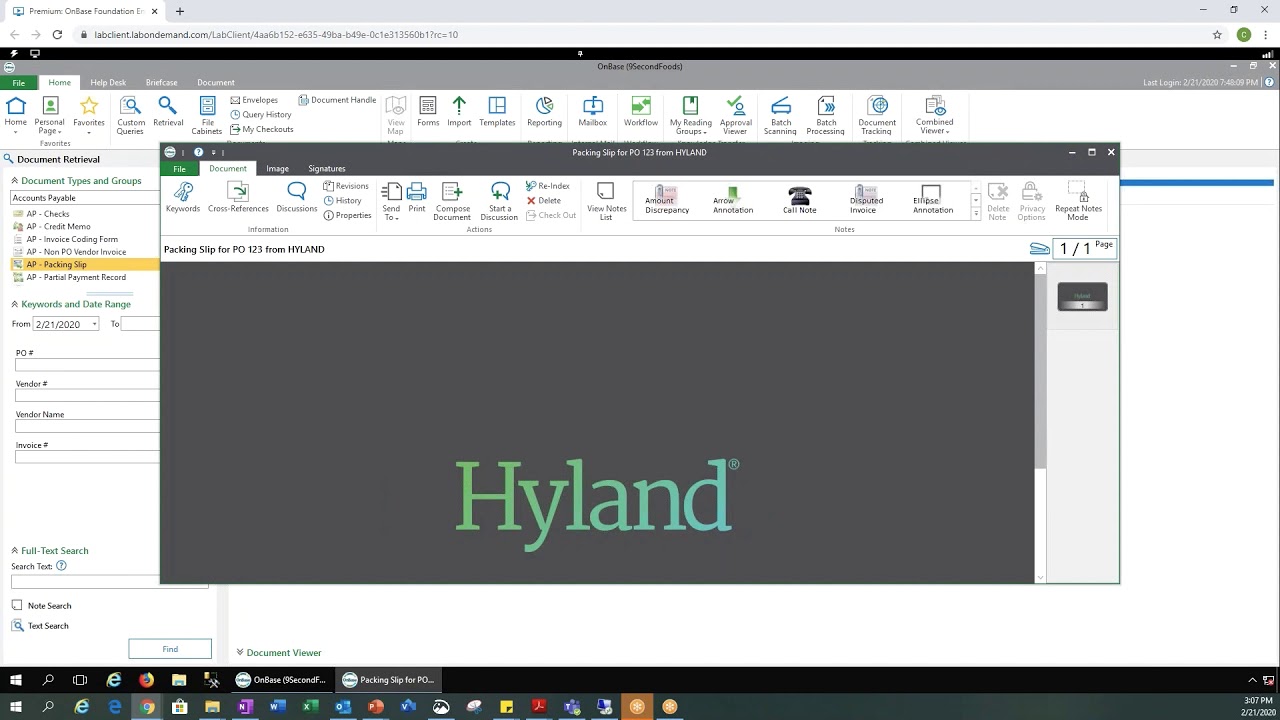This screenshot has height=720, width=1280.
Task: Open document History
Action: click(343, 201)
